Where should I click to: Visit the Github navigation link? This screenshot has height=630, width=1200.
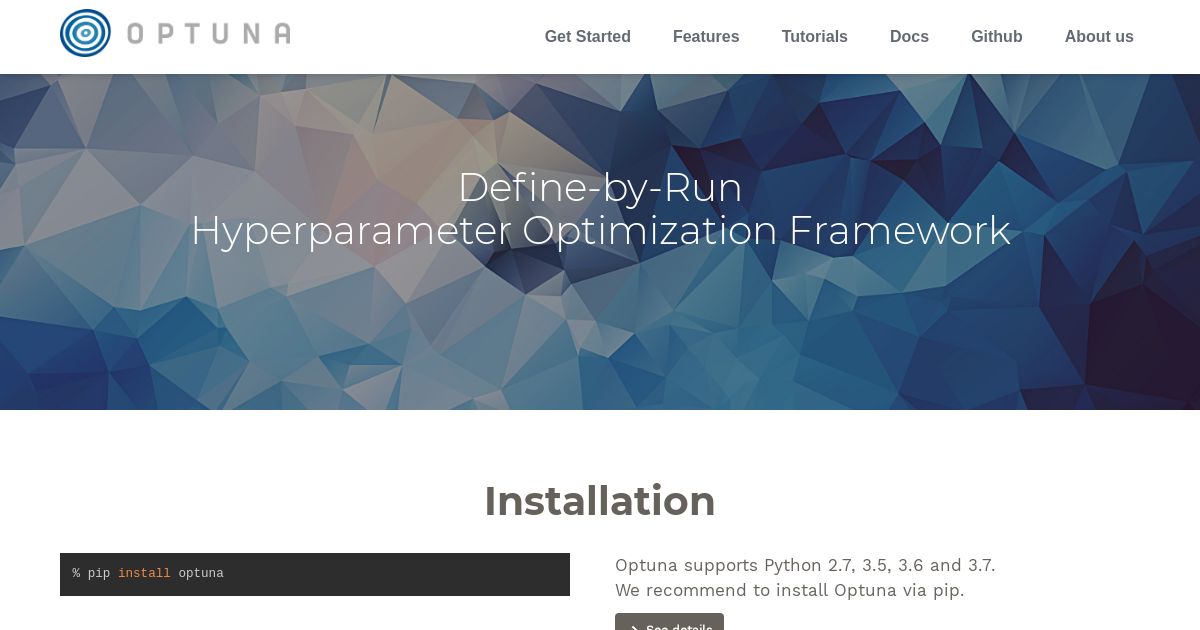click(996, 37)
